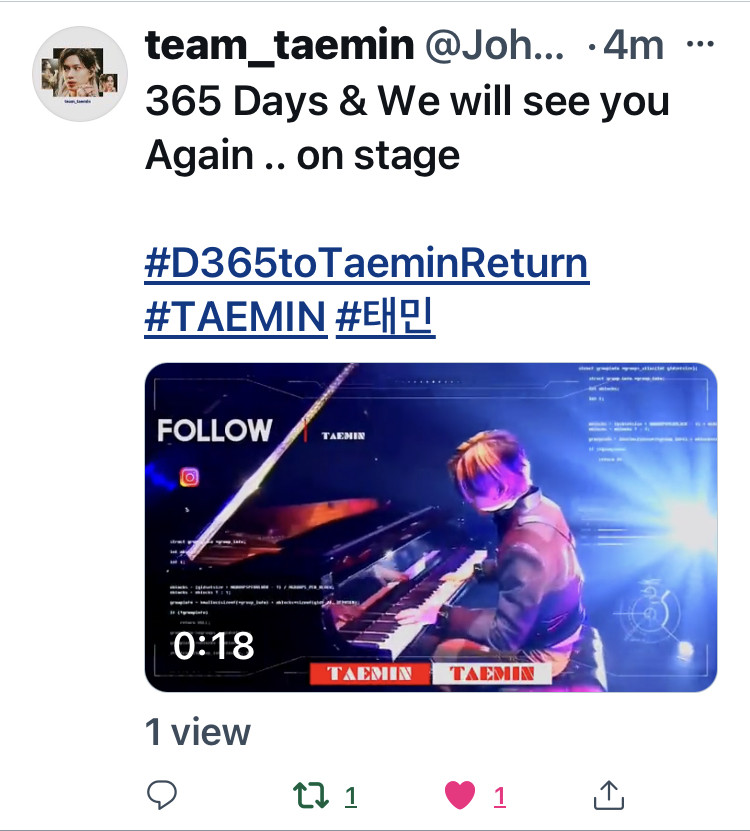Click the tweet text 365 Days
Screen dimensions: 750x831
pyautogui.click(x=236, y=101)
